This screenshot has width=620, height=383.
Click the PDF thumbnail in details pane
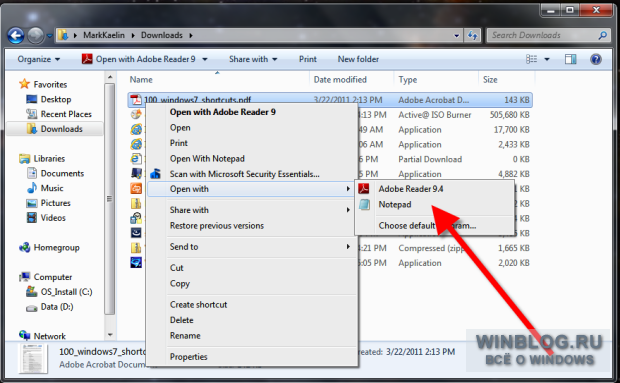33,358
